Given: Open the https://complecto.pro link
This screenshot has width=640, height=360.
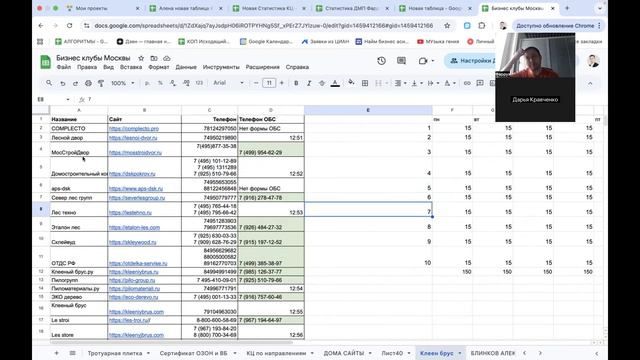Looking at the screenshot, I should pos(134,129).
